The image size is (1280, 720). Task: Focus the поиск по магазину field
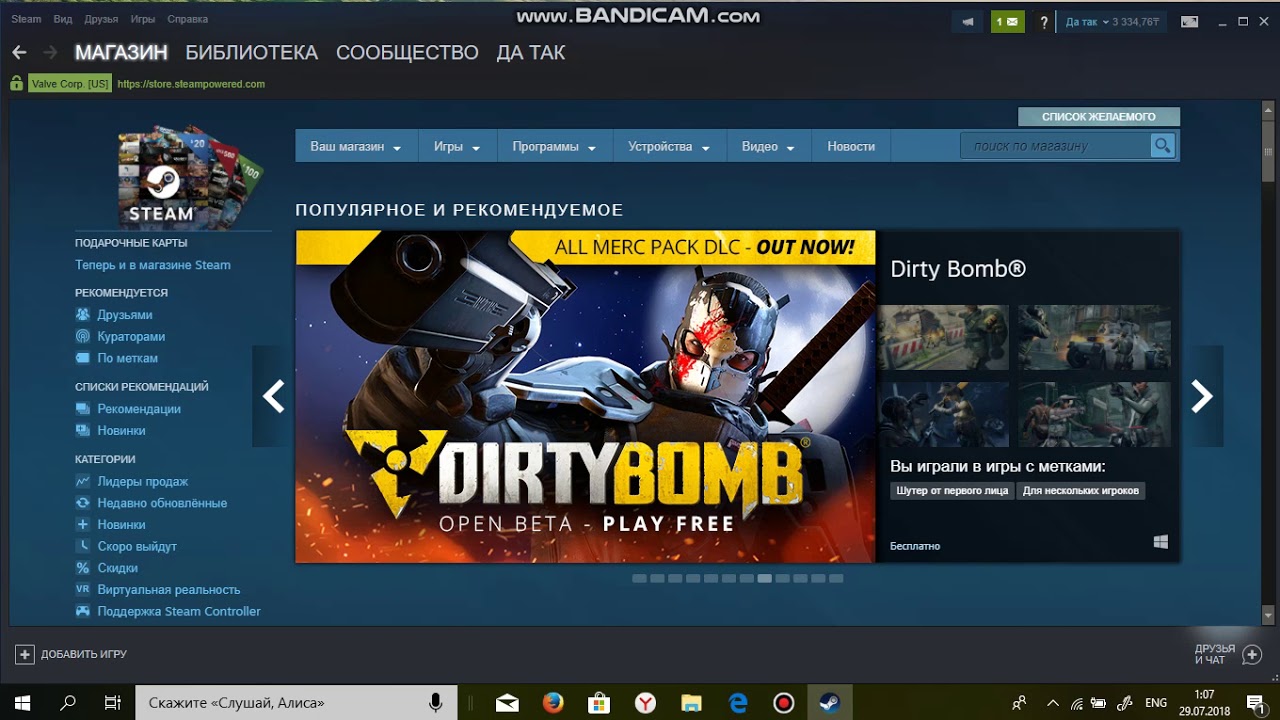pyautogui.click(x=1055, y=146)
